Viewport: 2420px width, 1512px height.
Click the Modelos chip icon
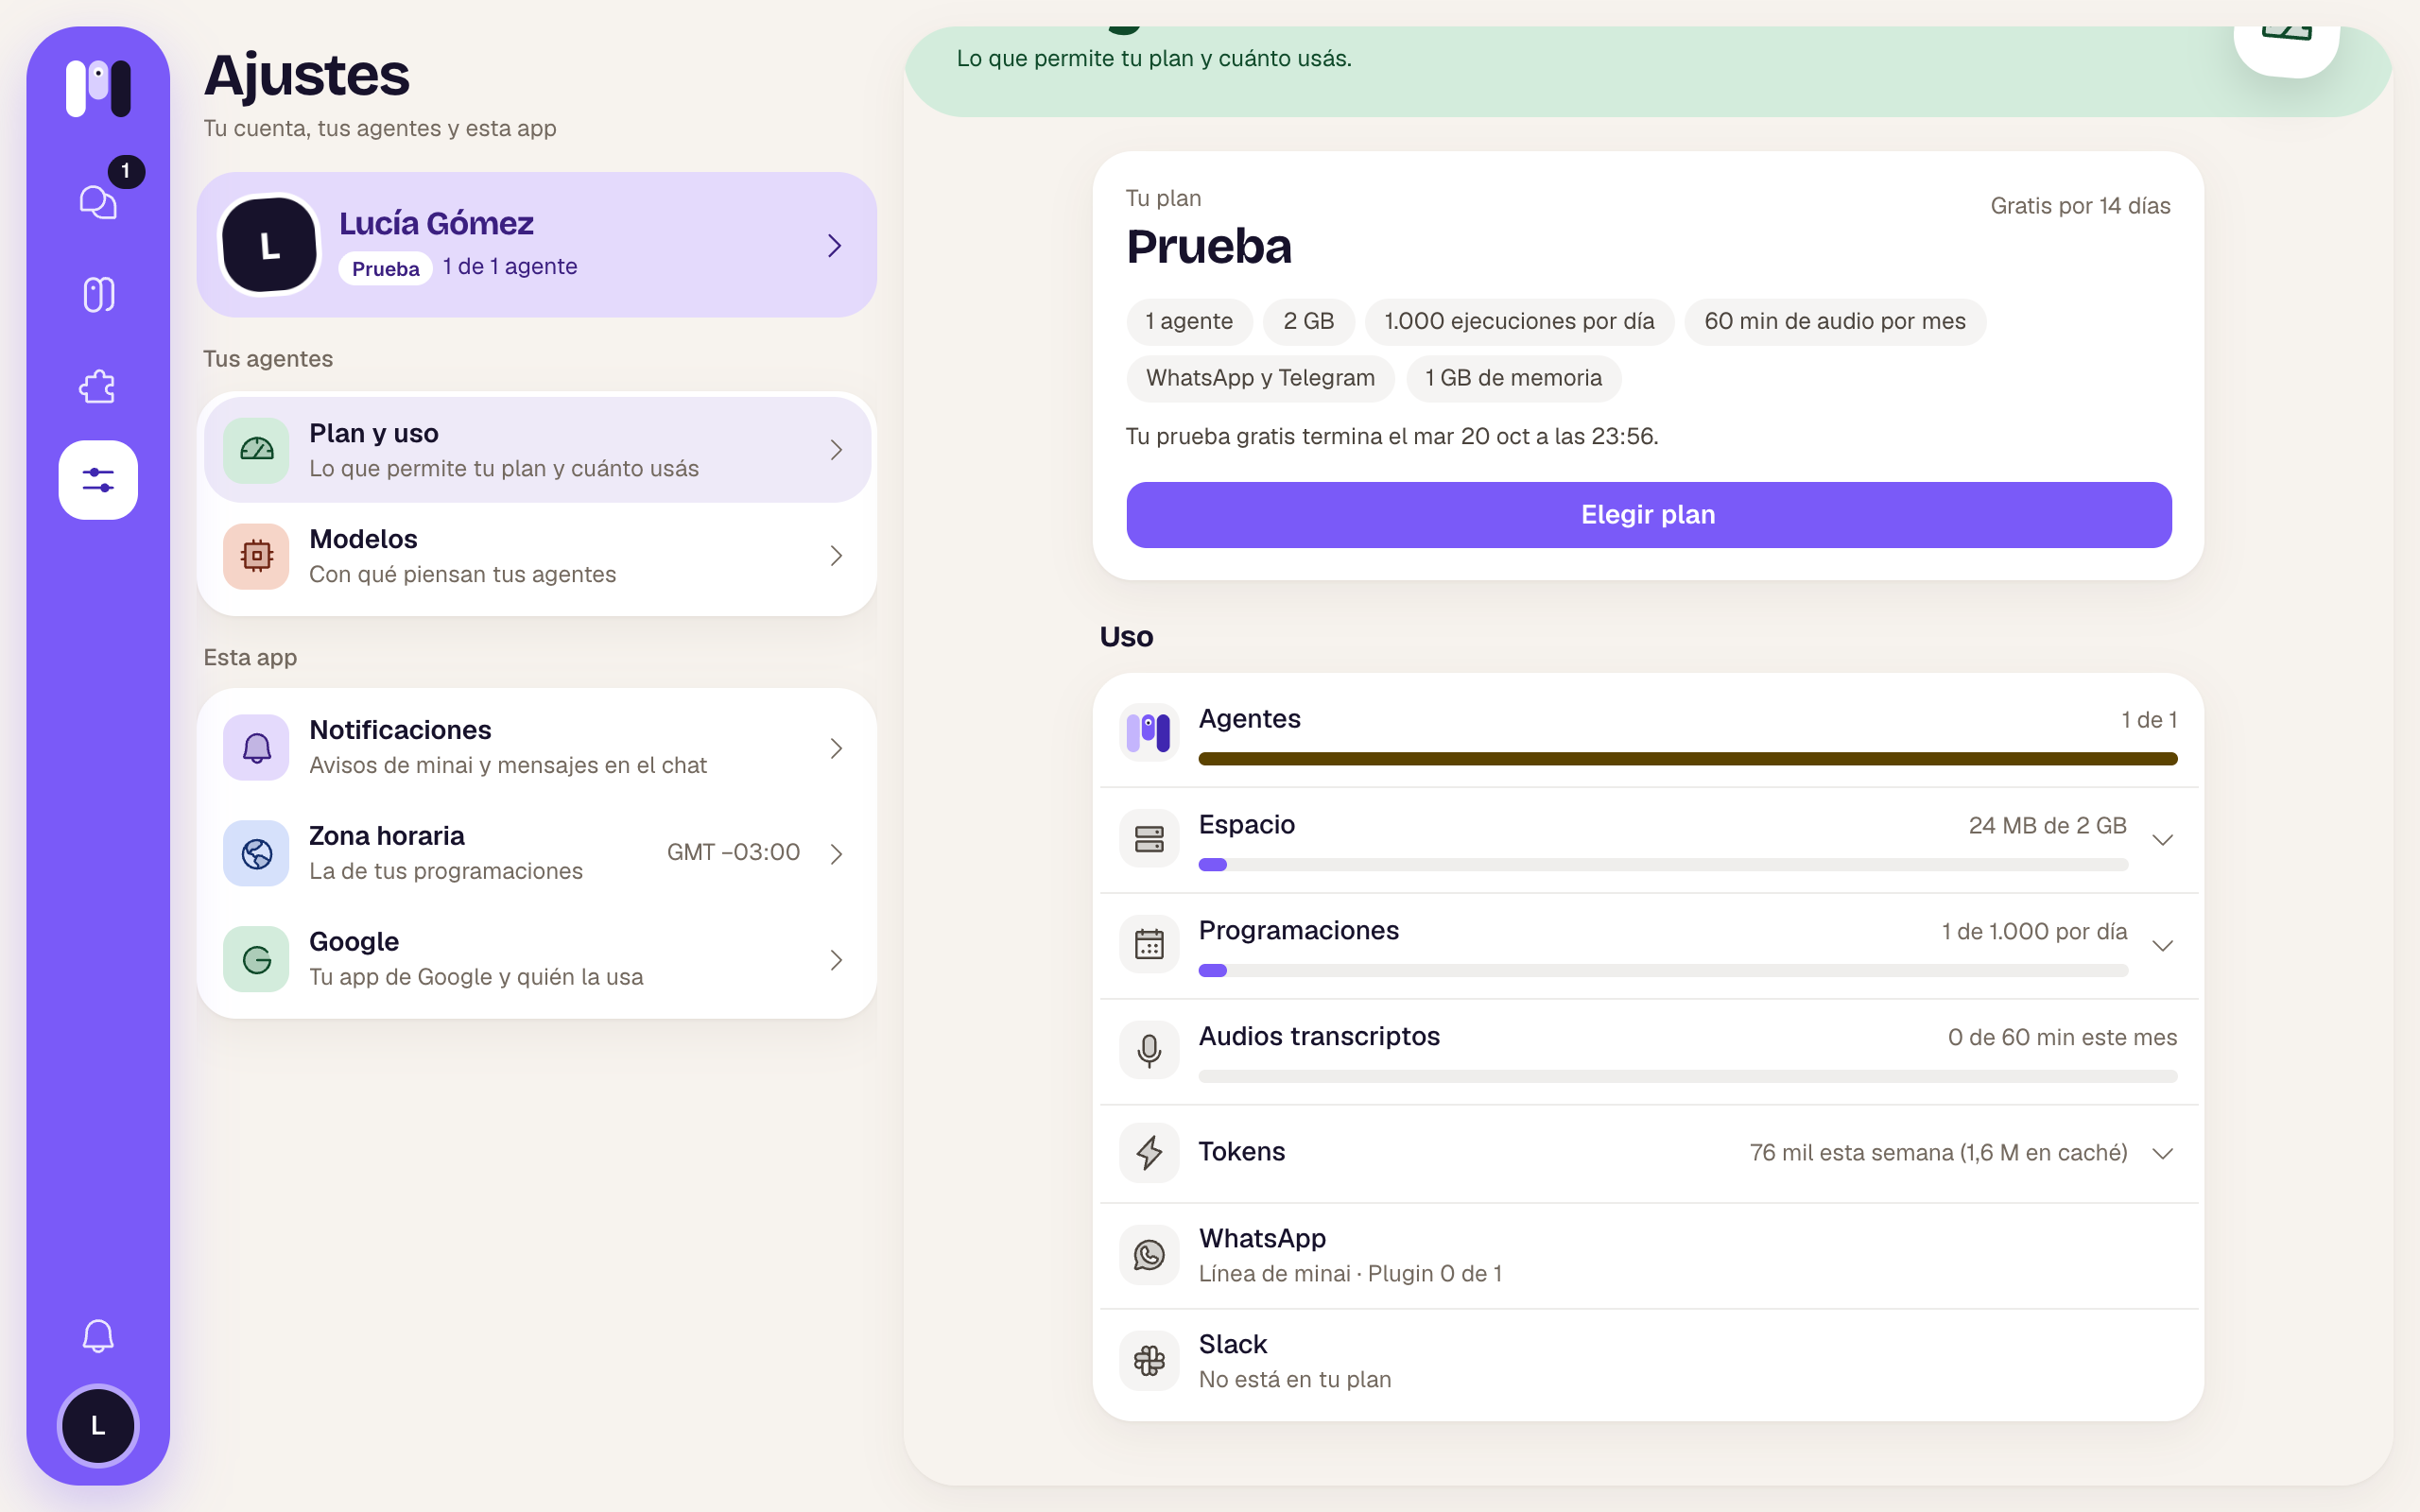pos(257,556)
